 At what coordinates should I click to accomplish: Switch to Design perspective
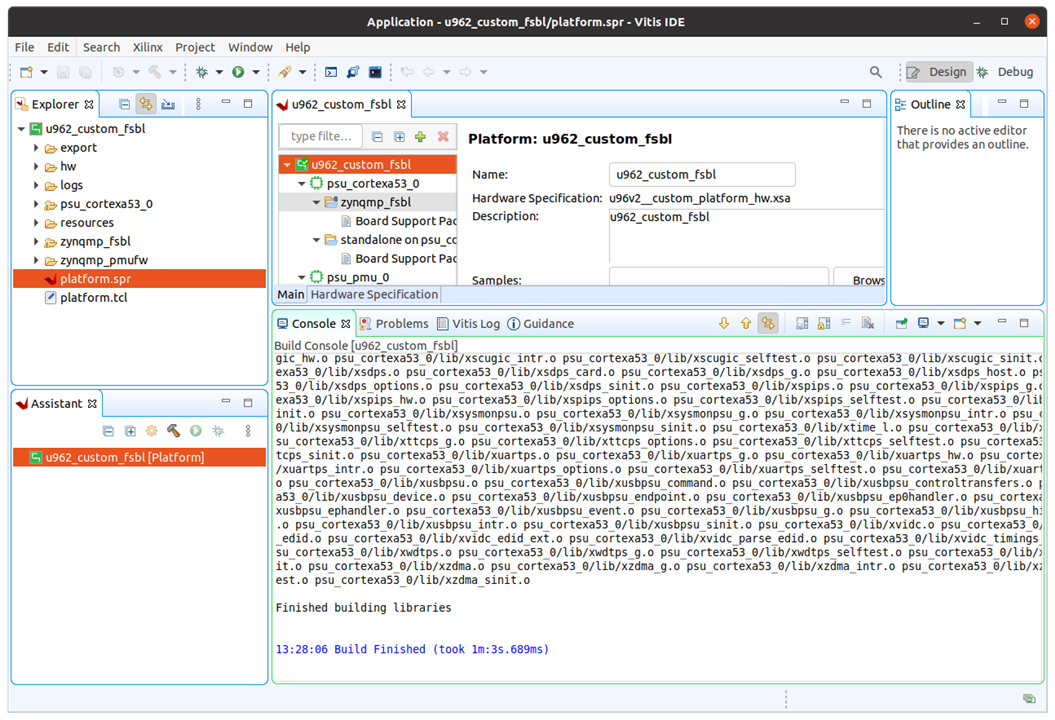939,72
